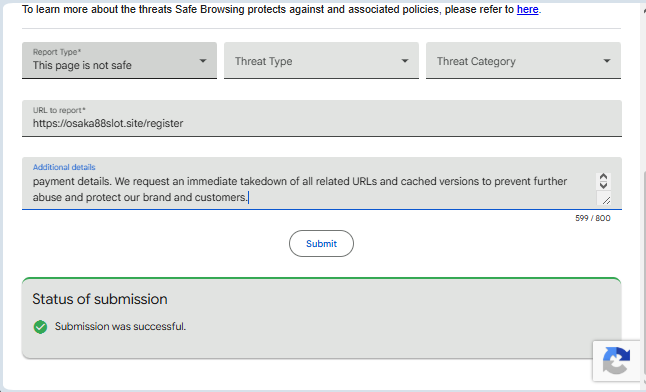Click the reCAPTCHA badge icon
Image resolution: width=646 pixels, height=392 pixels.
point(616,361)
